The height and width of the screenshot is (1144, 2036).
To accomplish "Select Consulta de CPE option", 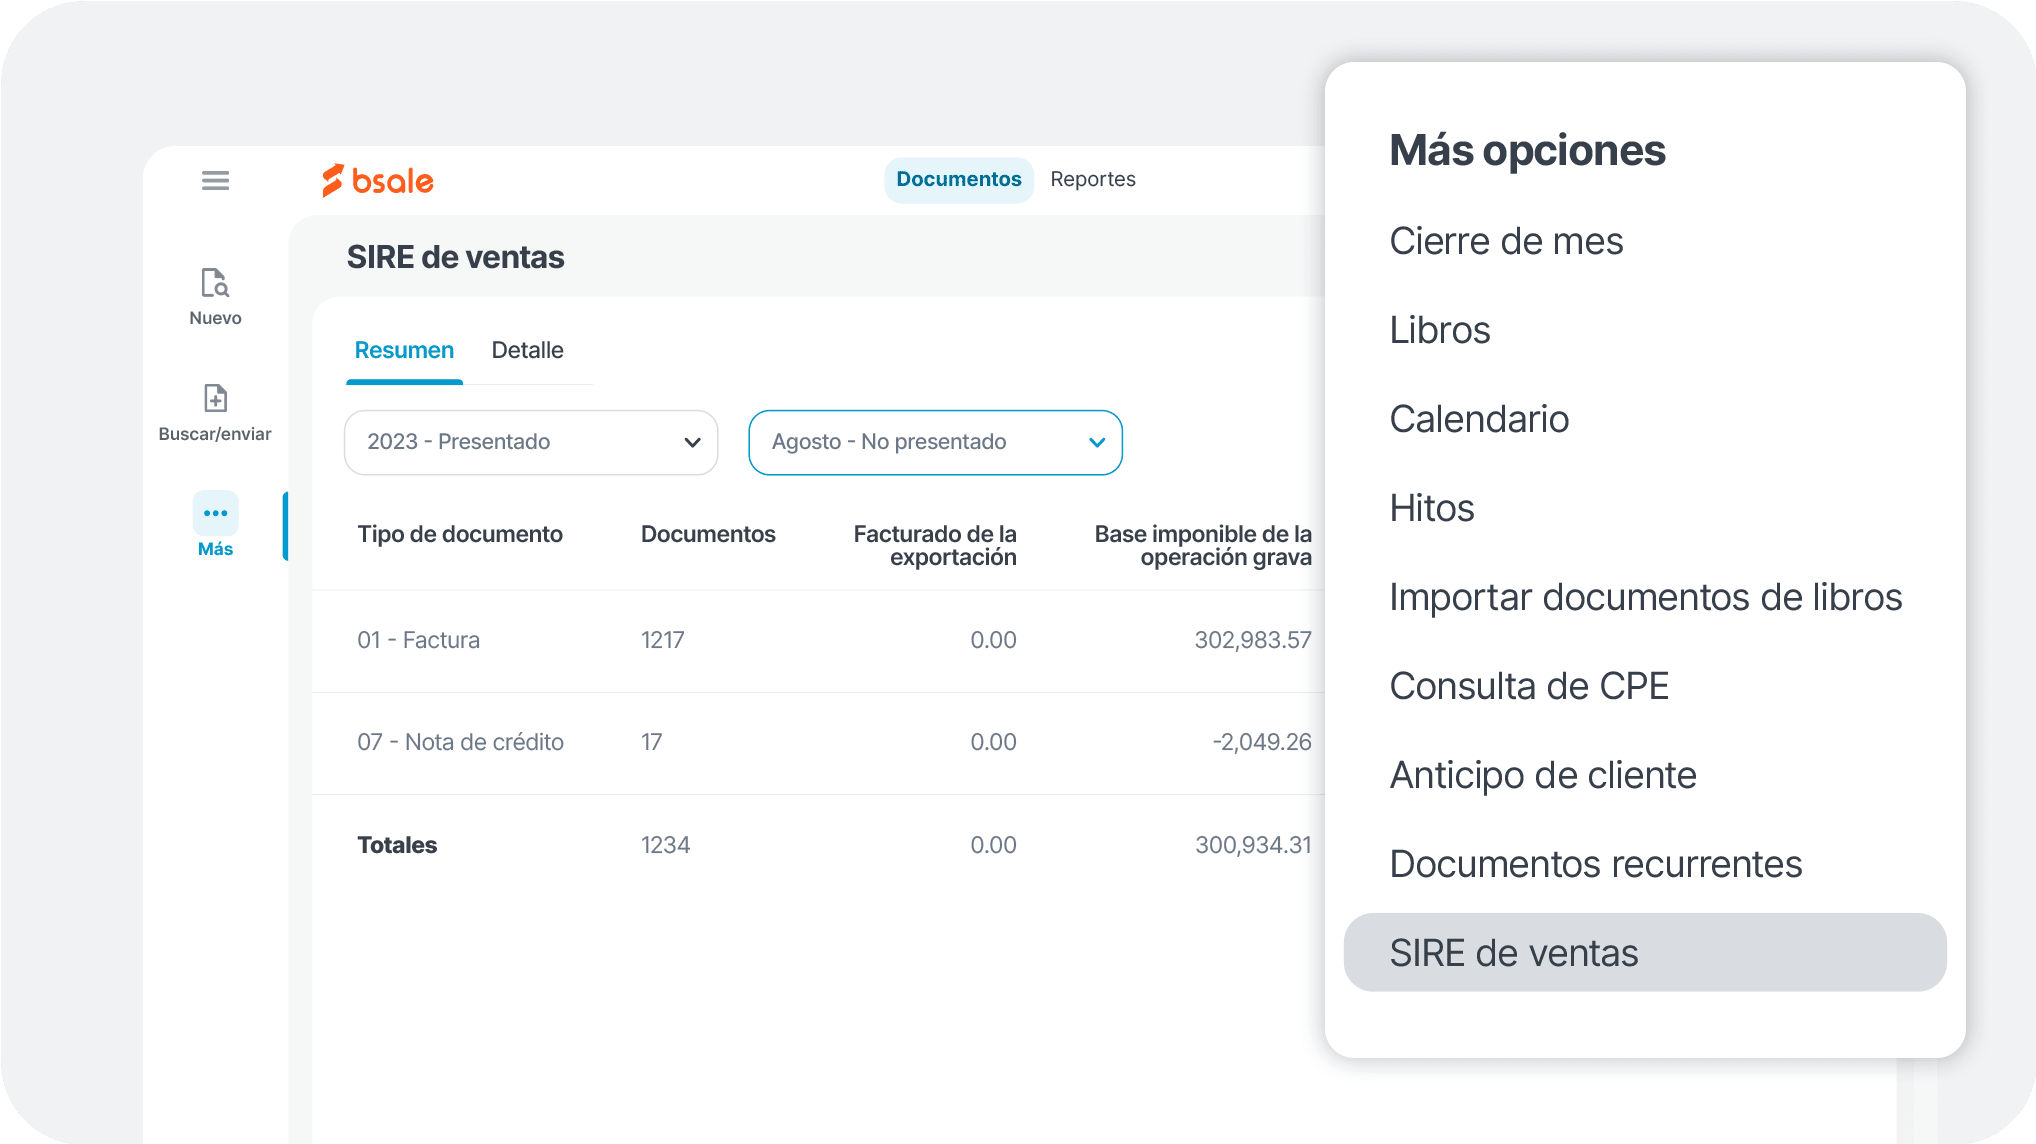I will coord(1529,686).
